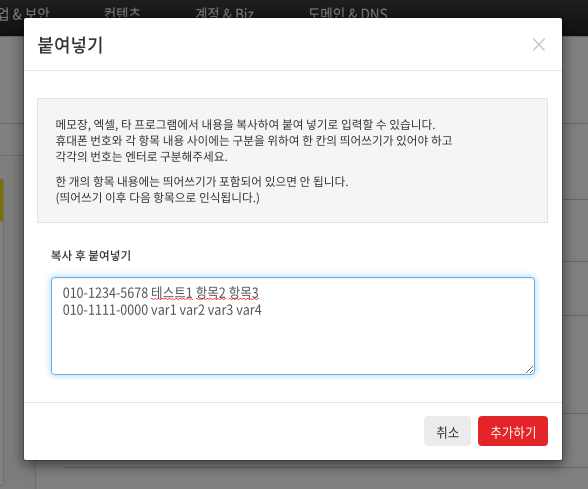
Task: Place cursor on 항목3 in the textarea
Action: [x=243, y=293]
